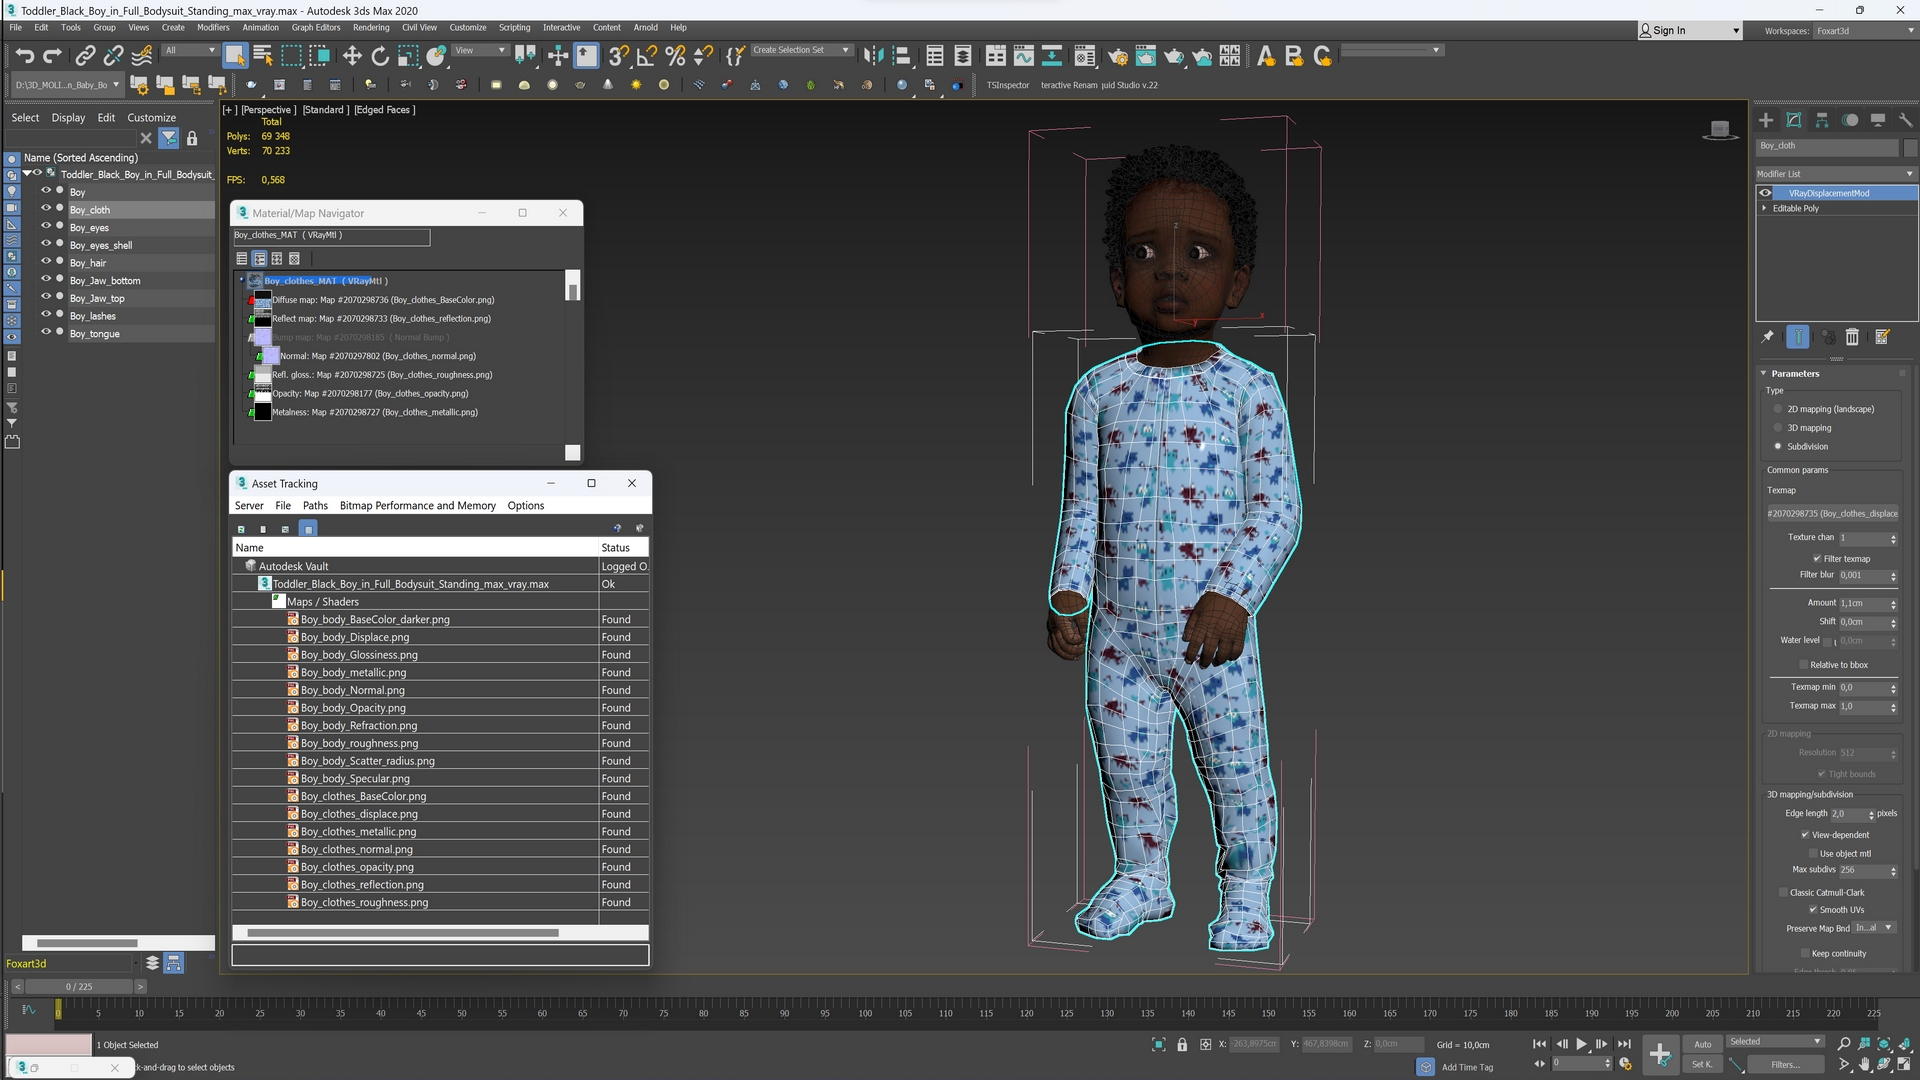Activate the Select and Link chain tool
The image size is (1920, 1080).
pyautogui.click(x=86, y=56)
